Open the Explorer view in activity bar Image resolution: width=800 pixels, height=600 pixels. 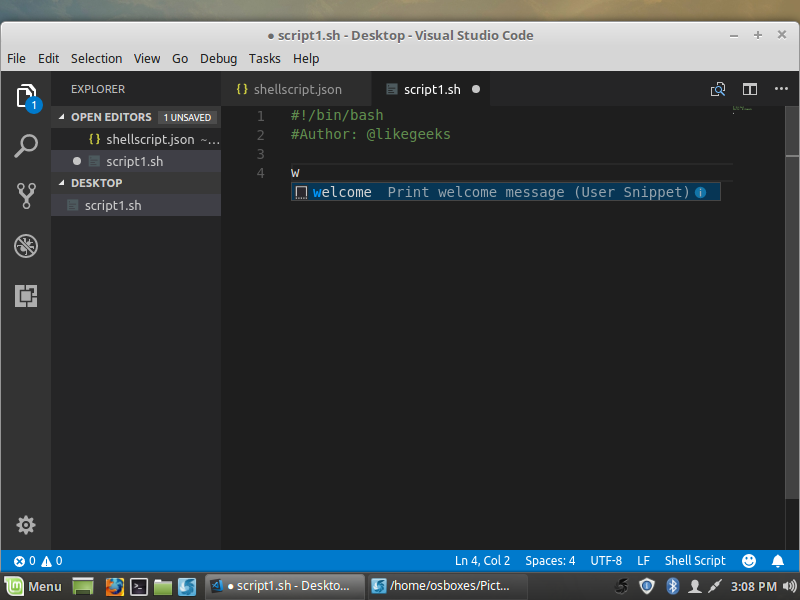click(x=27, y=96)
